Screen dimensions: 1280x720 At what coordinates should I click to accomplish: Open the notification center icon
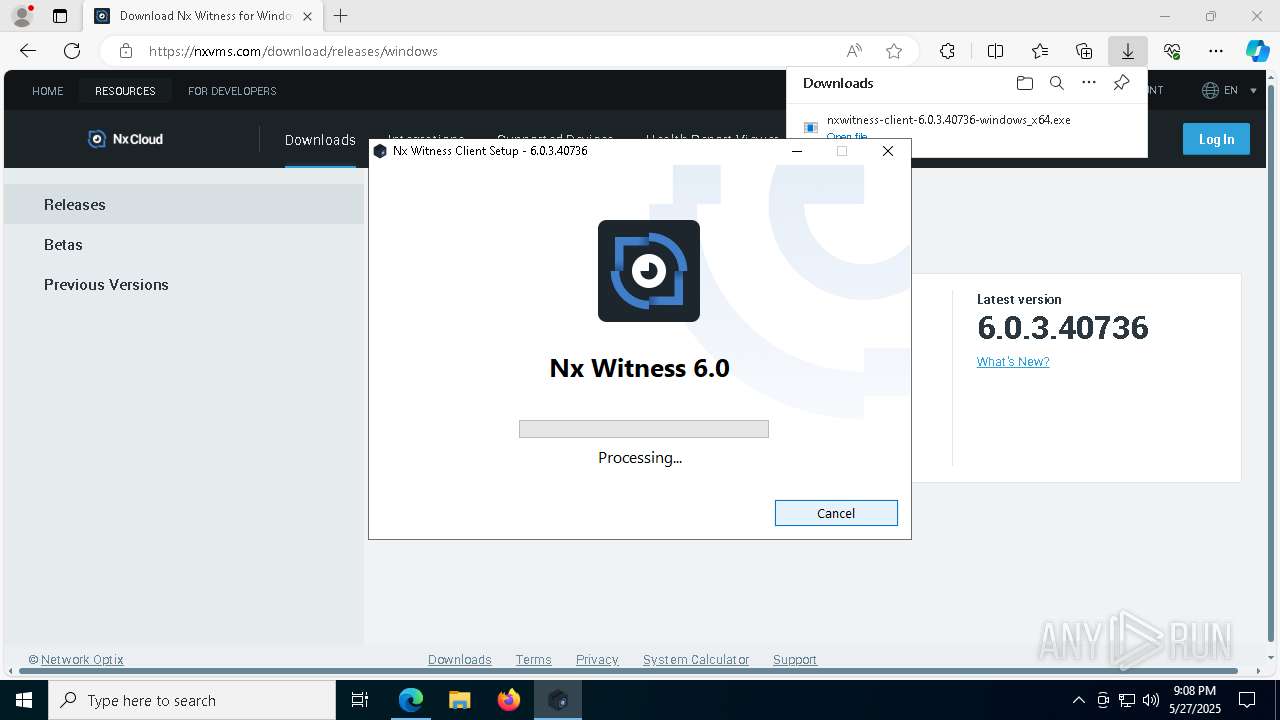point(1247,700)
